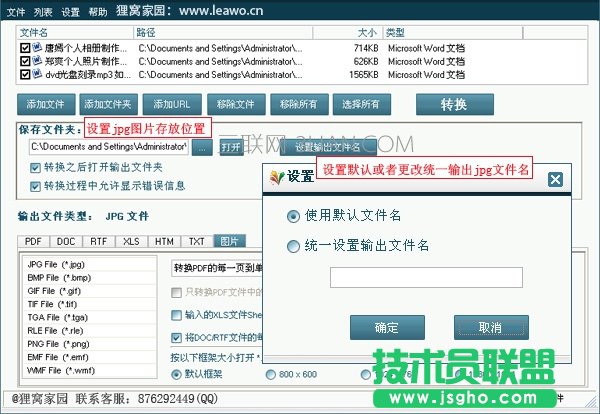Sort list by 类型 column header

[x=453, y=33]
